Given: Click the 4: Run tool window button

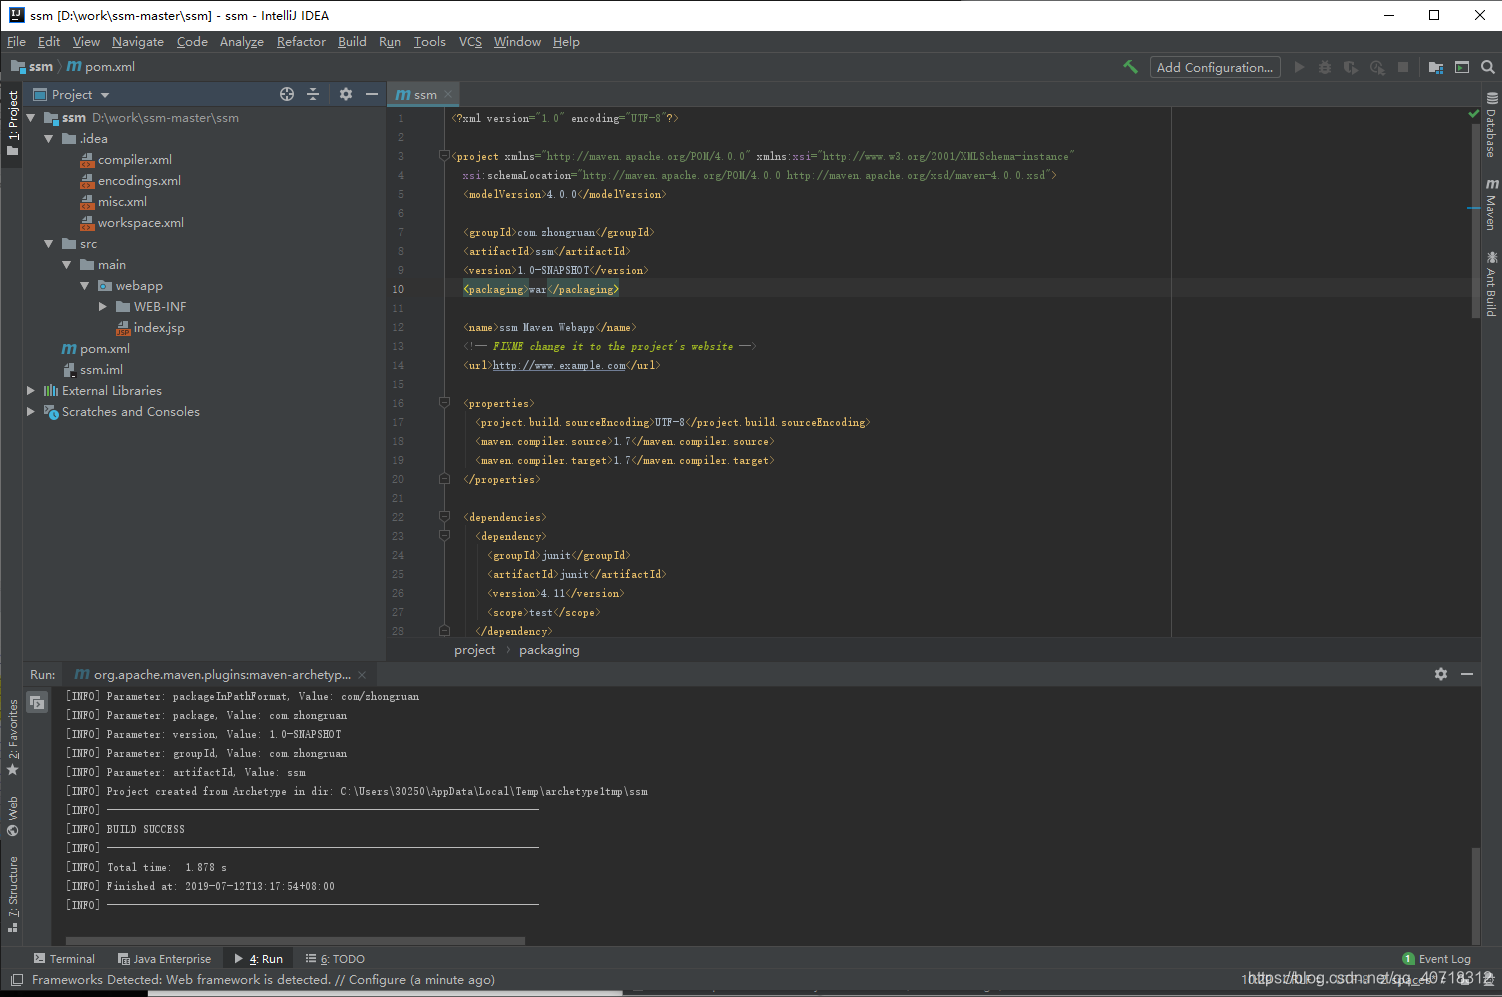Looking at the screenshot, I should (x=259, y=959).
